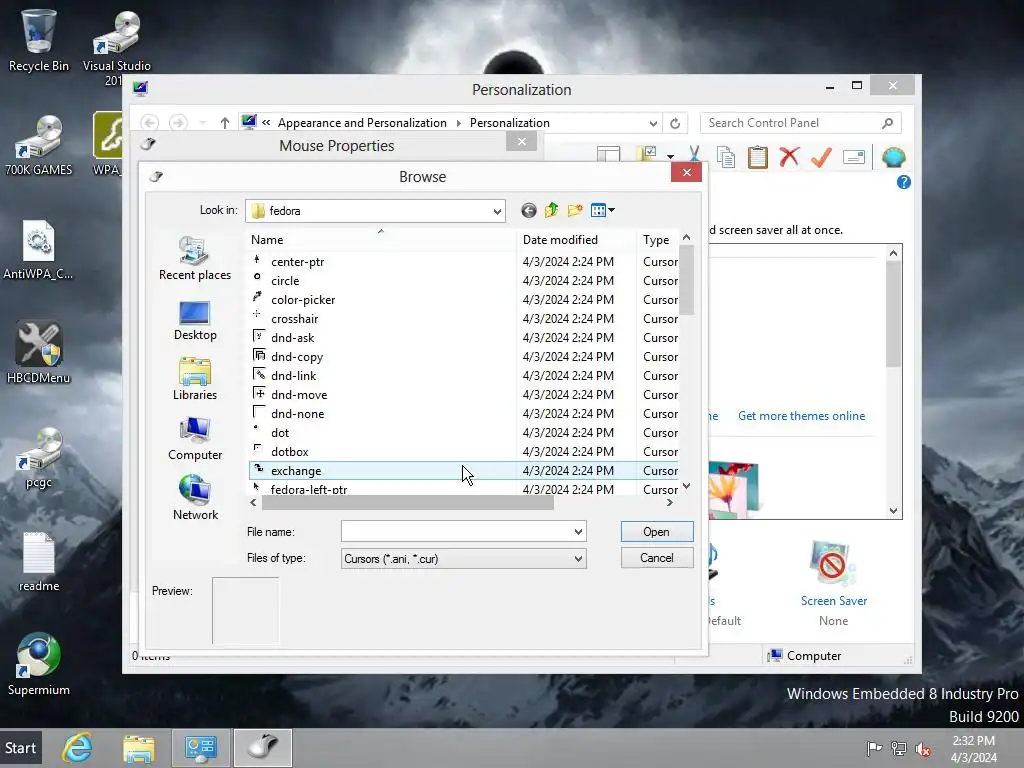Open File Explorer from the taskbar
Image resolution: width=1024 pixels, height=768 pixels.
(x=138, y=748)
